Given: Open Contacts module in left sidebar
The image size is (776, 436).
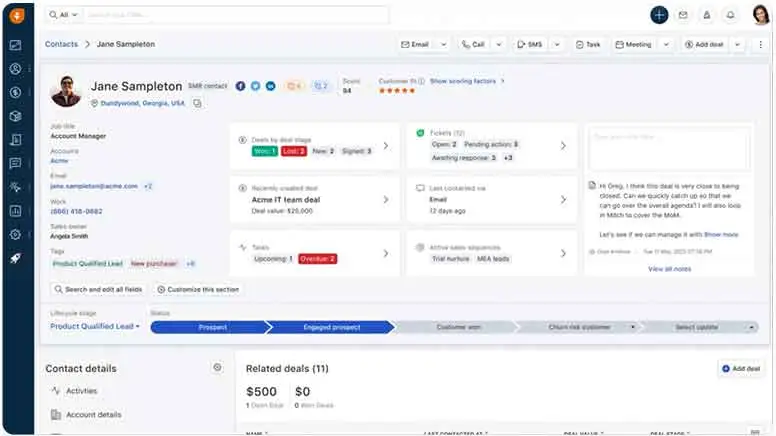Looking at the screenshot, I should pos(15,69).
